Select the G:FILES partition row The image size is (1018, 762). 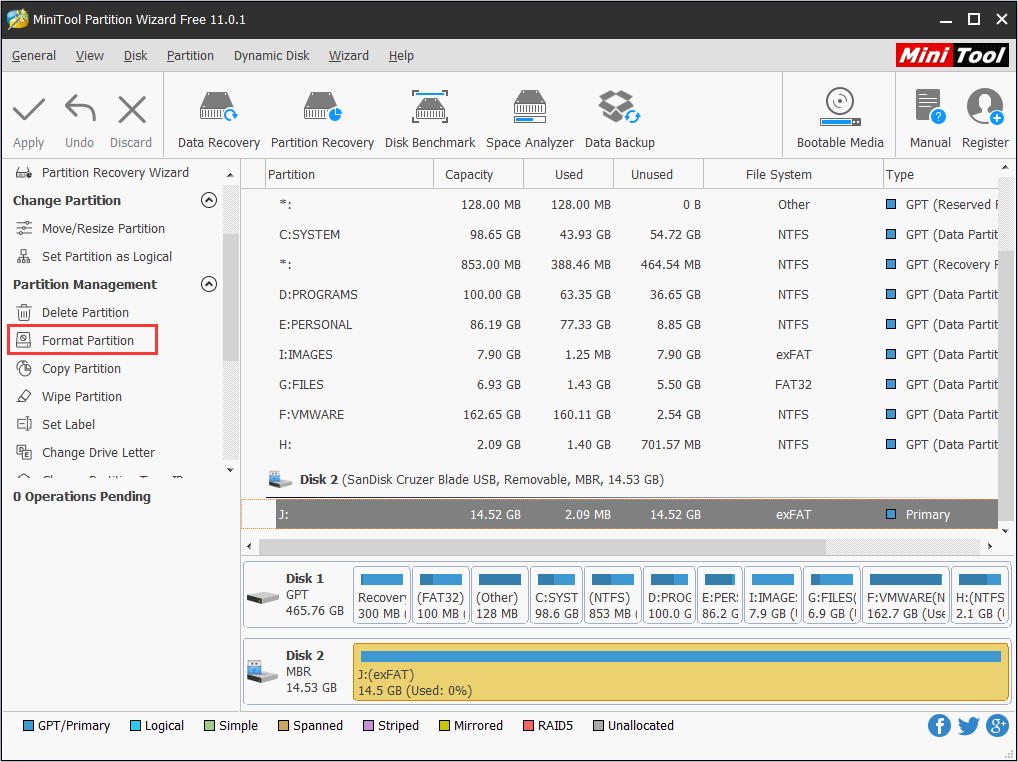point(619,384)
